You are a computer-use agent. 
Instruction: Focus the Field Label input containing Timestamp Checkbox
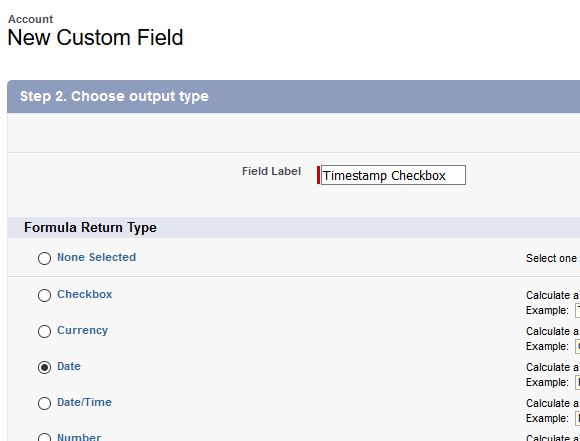point(393,175)
